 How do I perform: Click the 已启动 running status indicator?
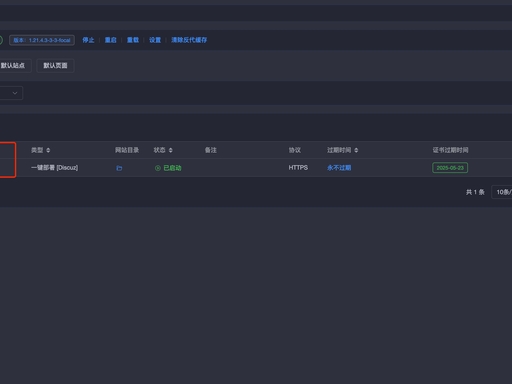(x=168, y=168)
